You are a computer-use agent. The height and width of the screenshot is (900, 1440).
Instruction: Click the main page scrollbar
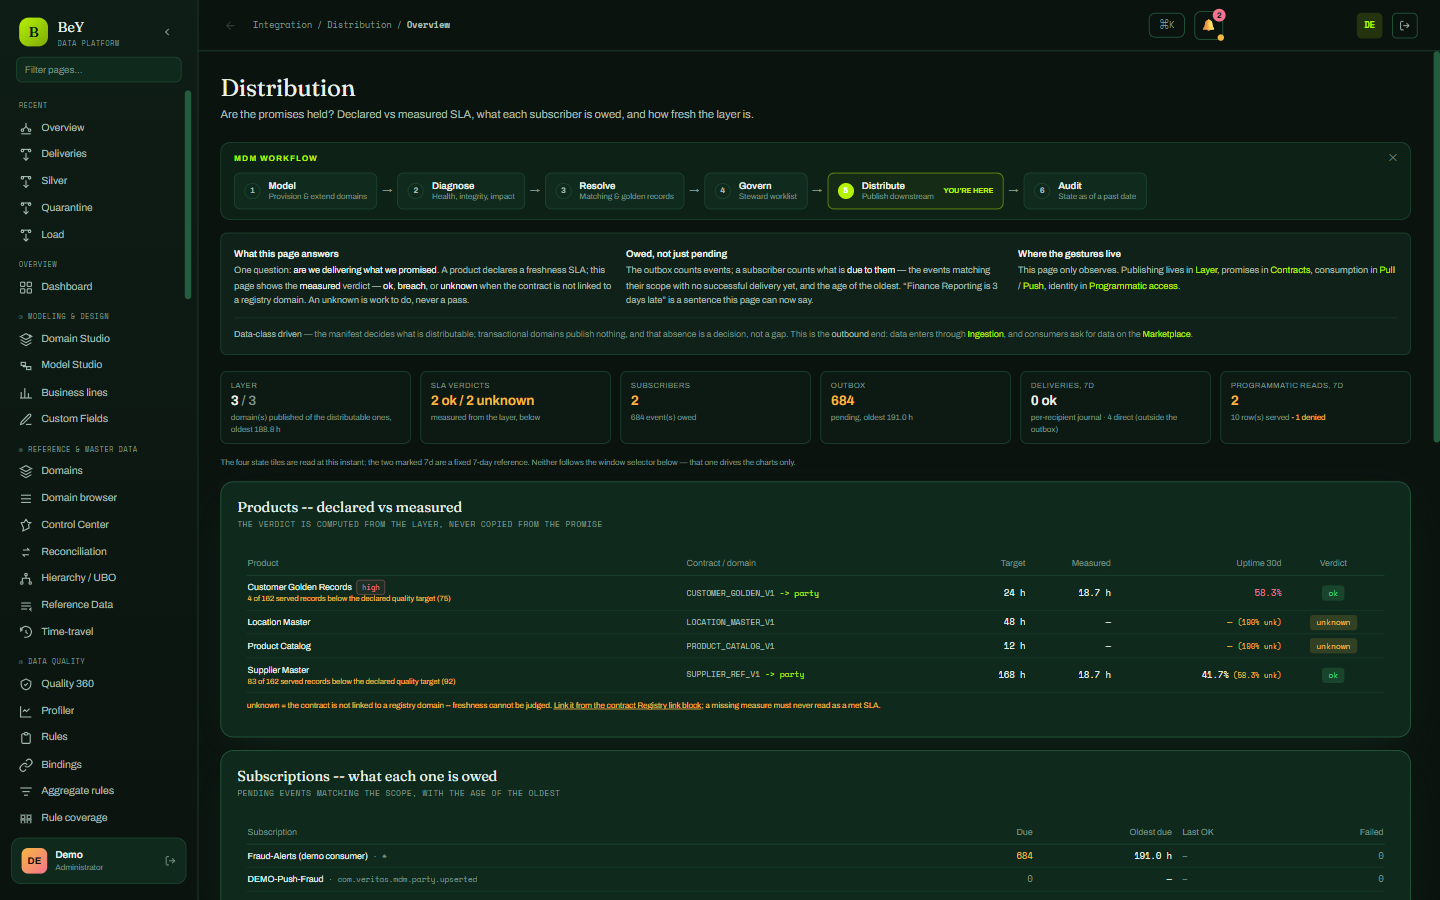coord(1436,248)
